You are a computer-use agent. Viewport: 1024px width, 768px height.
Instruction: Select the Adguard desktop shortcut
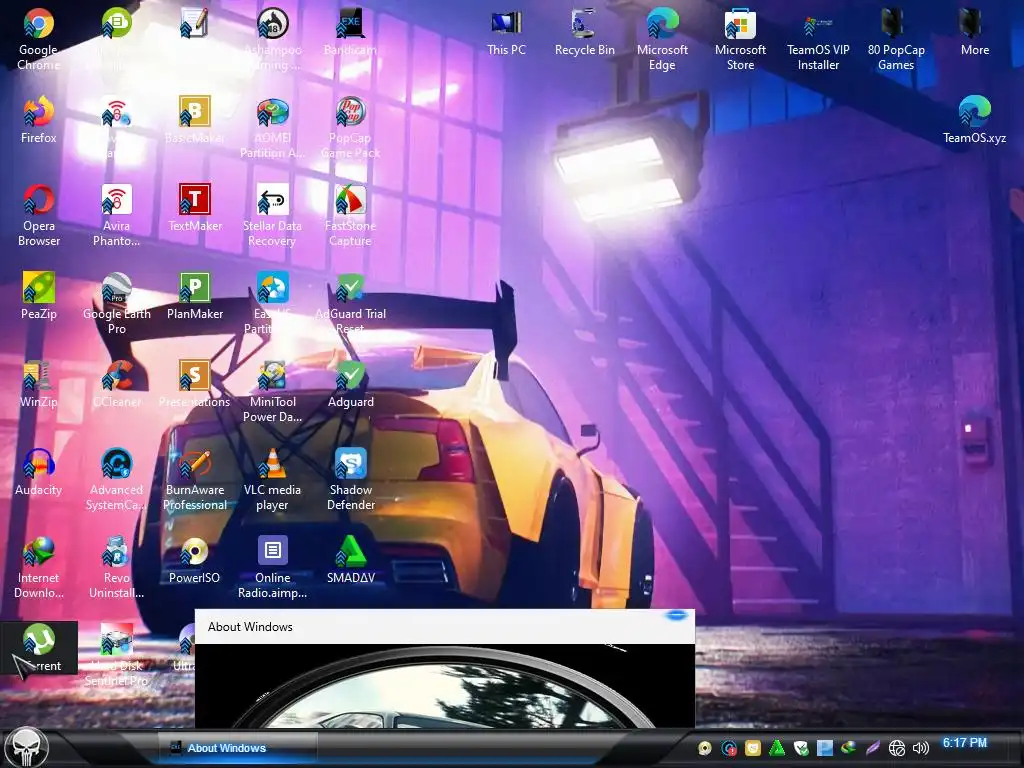coord(351,376)
